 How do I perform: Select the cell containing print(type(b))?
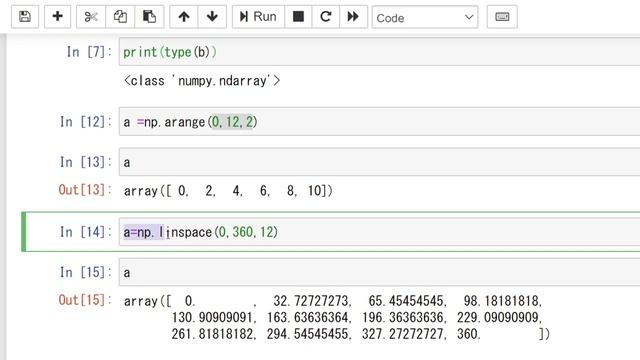click(380, 52)
